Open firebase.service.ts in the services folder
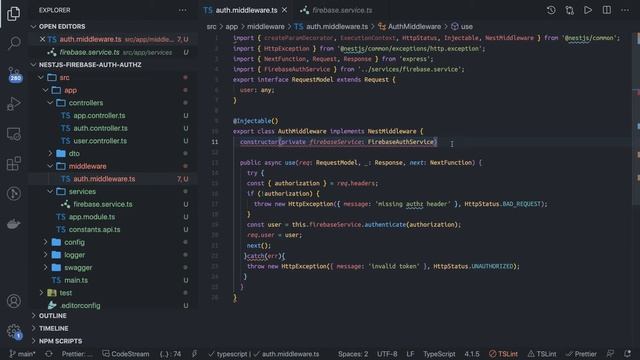The height and width of the screenshot is (360, 640). [102, 204]
